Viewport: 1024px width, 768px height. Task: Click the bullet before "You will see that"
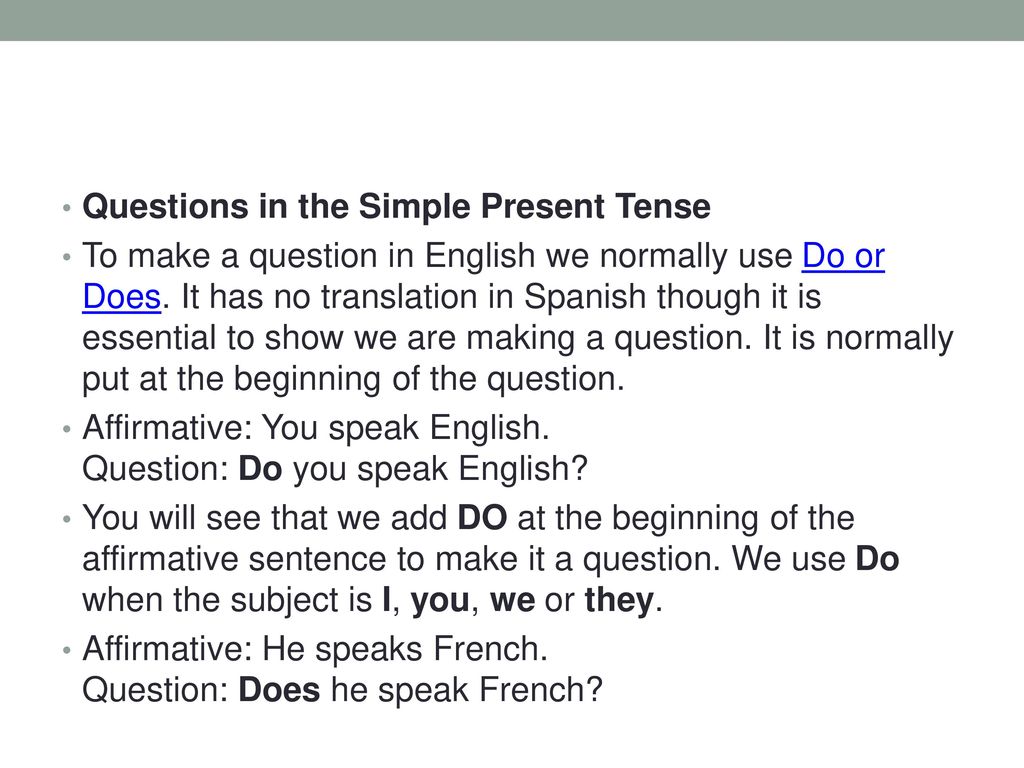[67, 520]
